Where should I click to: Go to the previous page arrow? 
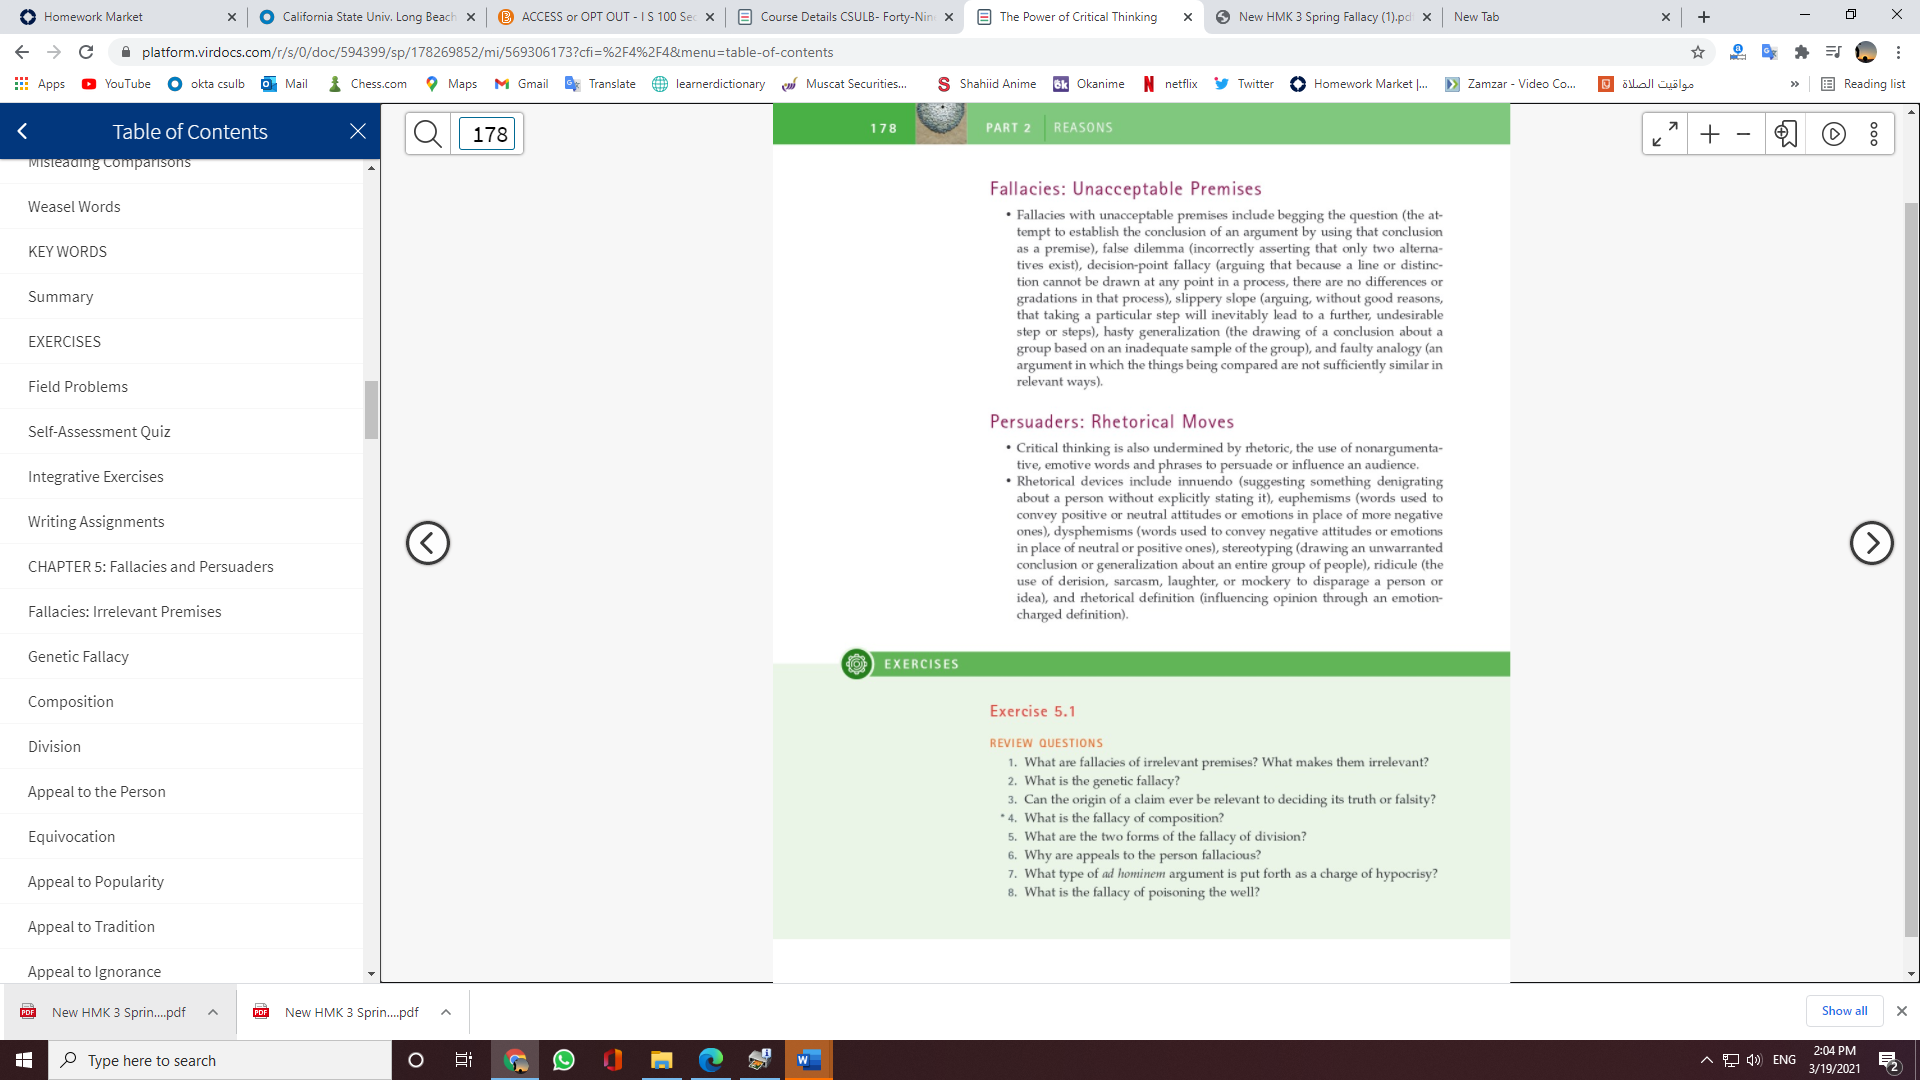[428, 543]
